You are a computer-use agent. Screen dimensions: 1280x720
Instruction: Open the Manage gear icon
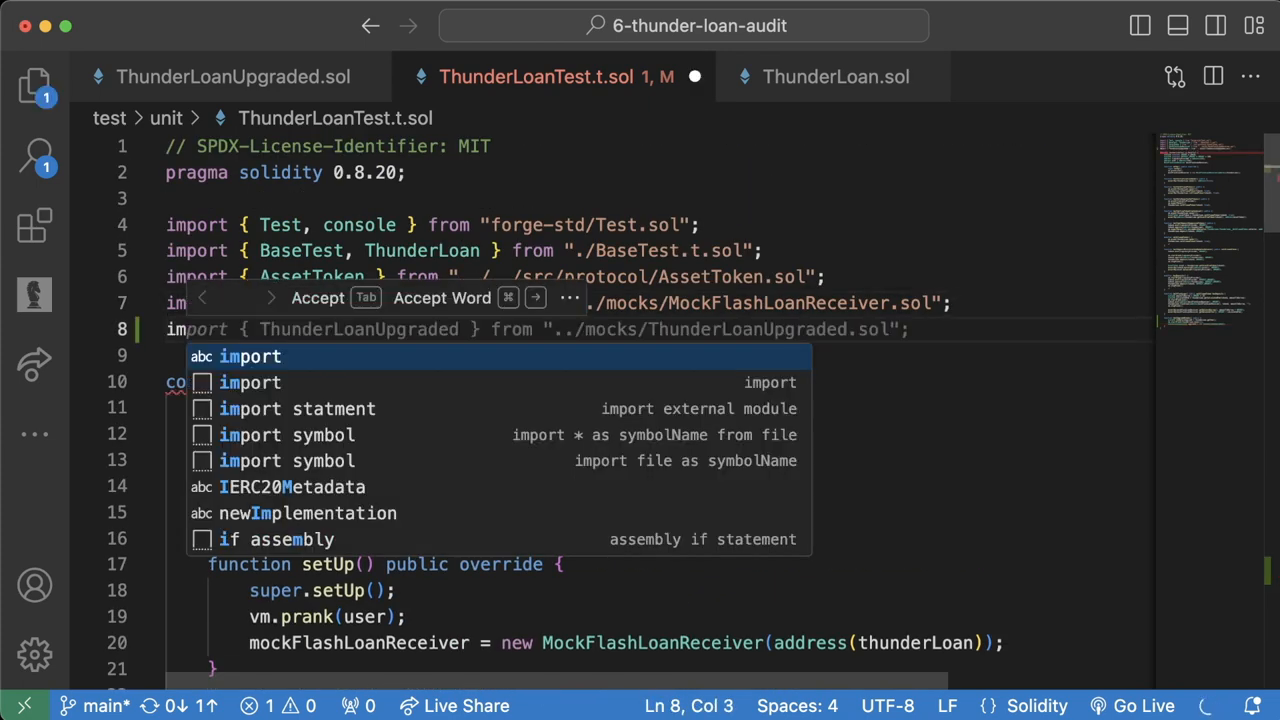[x=35, y=655]
